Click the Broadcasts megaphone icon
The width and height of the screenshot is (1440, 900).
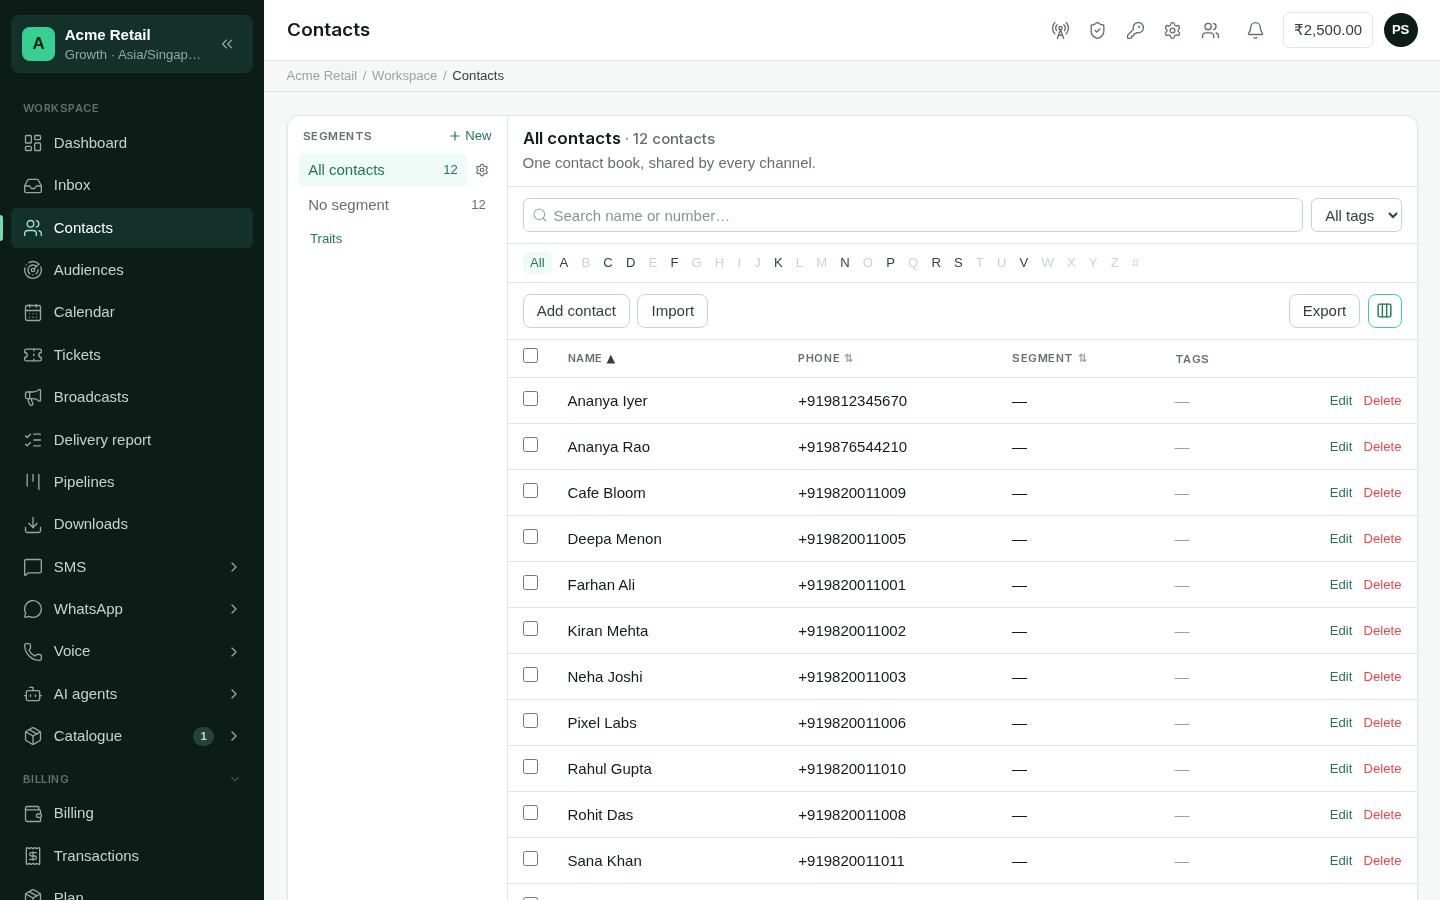point(33,397)
